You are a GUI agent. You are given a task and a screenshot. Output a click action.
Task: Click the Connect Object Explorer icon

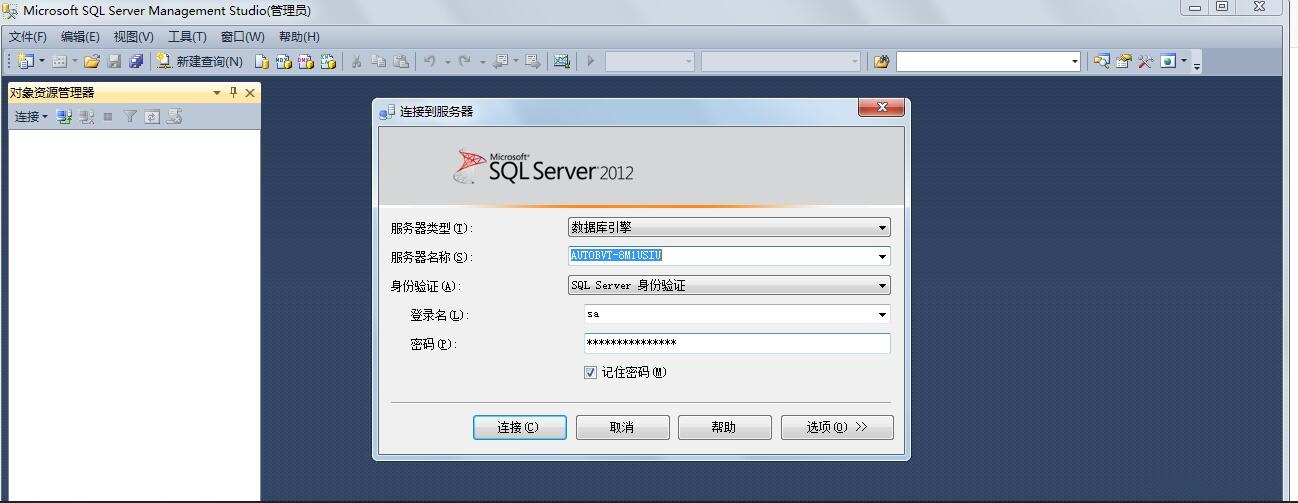(64, 117)
